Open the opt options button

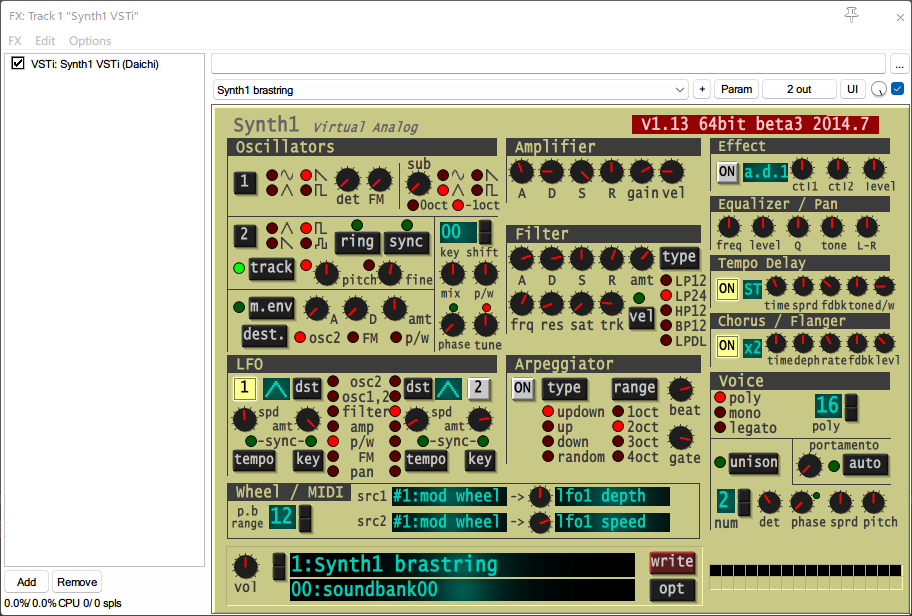[672, 589]
